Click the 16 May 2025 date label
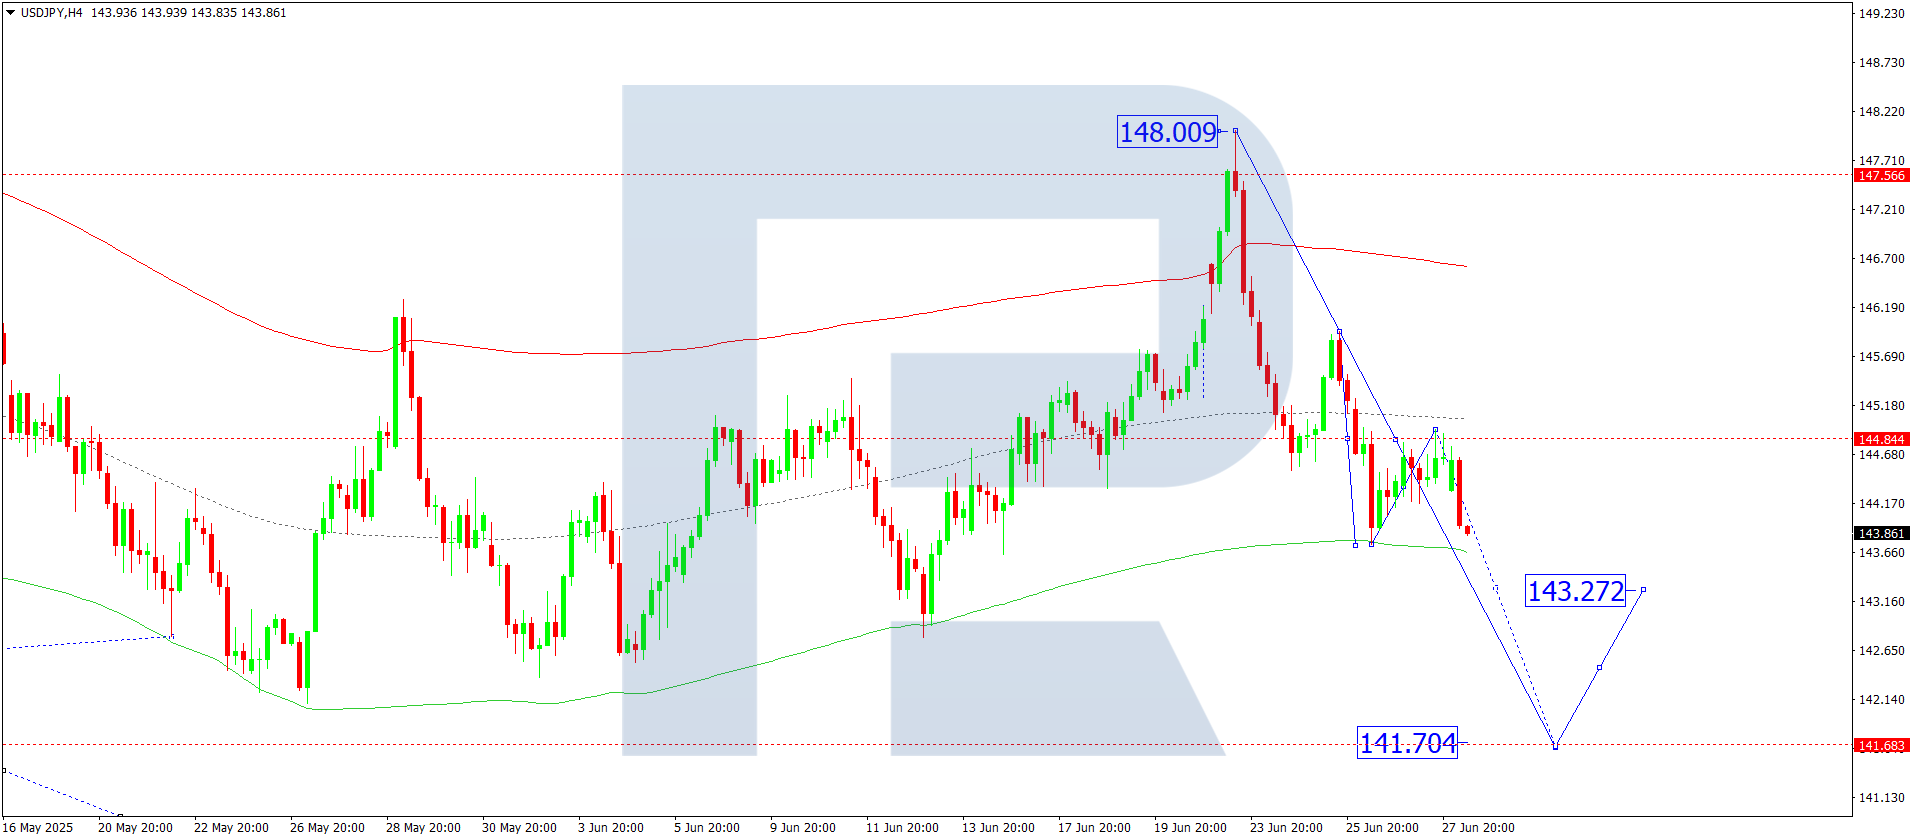Viewport: 1916px width, 840px height. click(x=37, y=827)
